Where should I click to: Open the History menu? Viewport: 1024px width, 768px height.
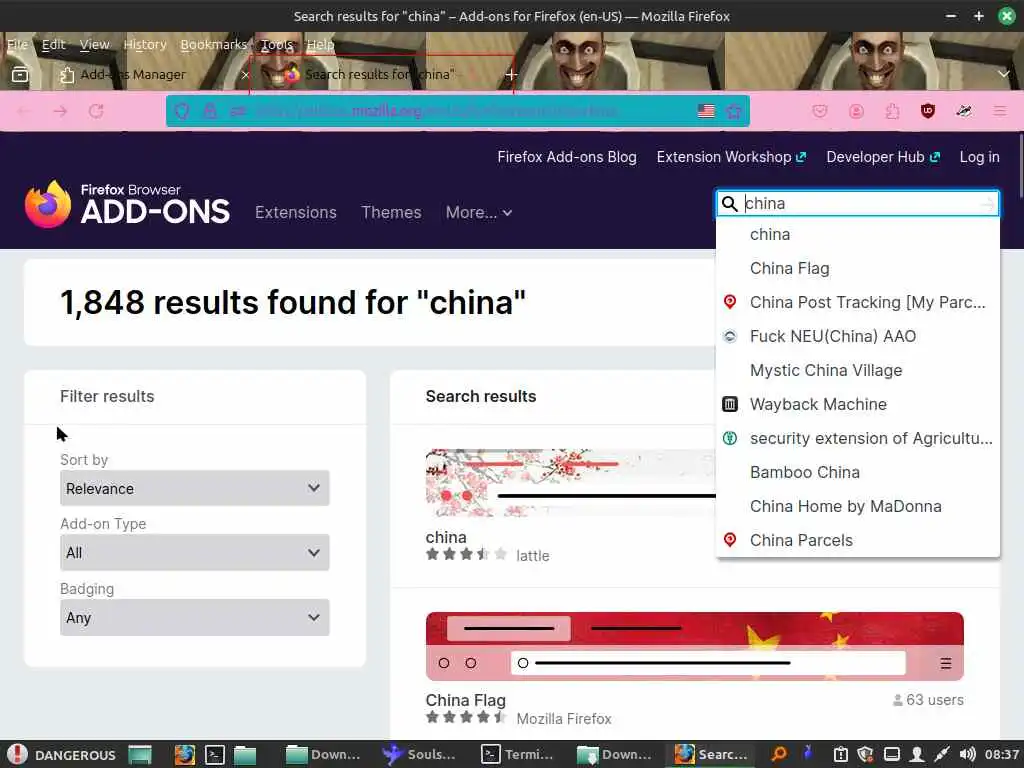[x=145, y=44]
